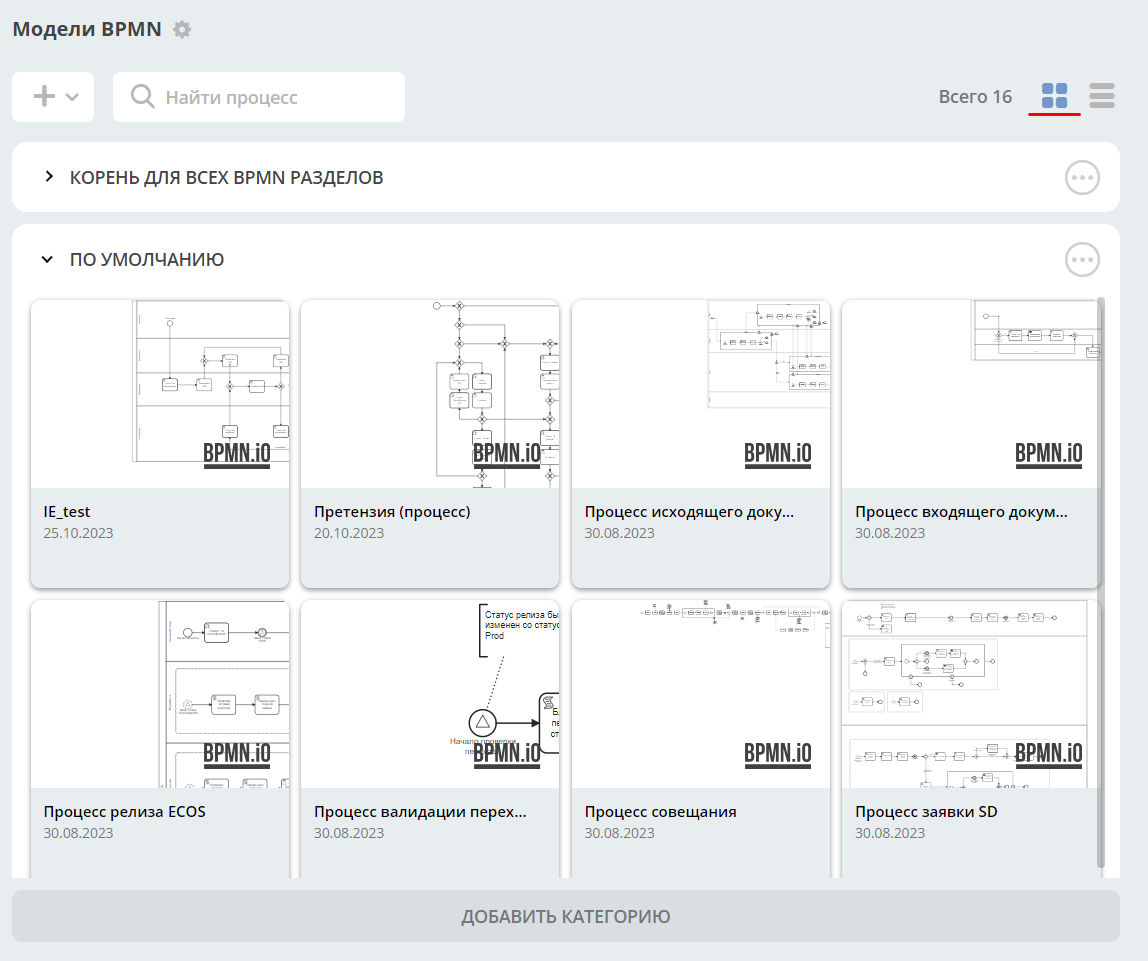
Task: Open three-dot menu for КОРЕНЬ ДЛЯ ВСЕХ BPMN РАЗДЕЛОВ
Action: 1082,177
